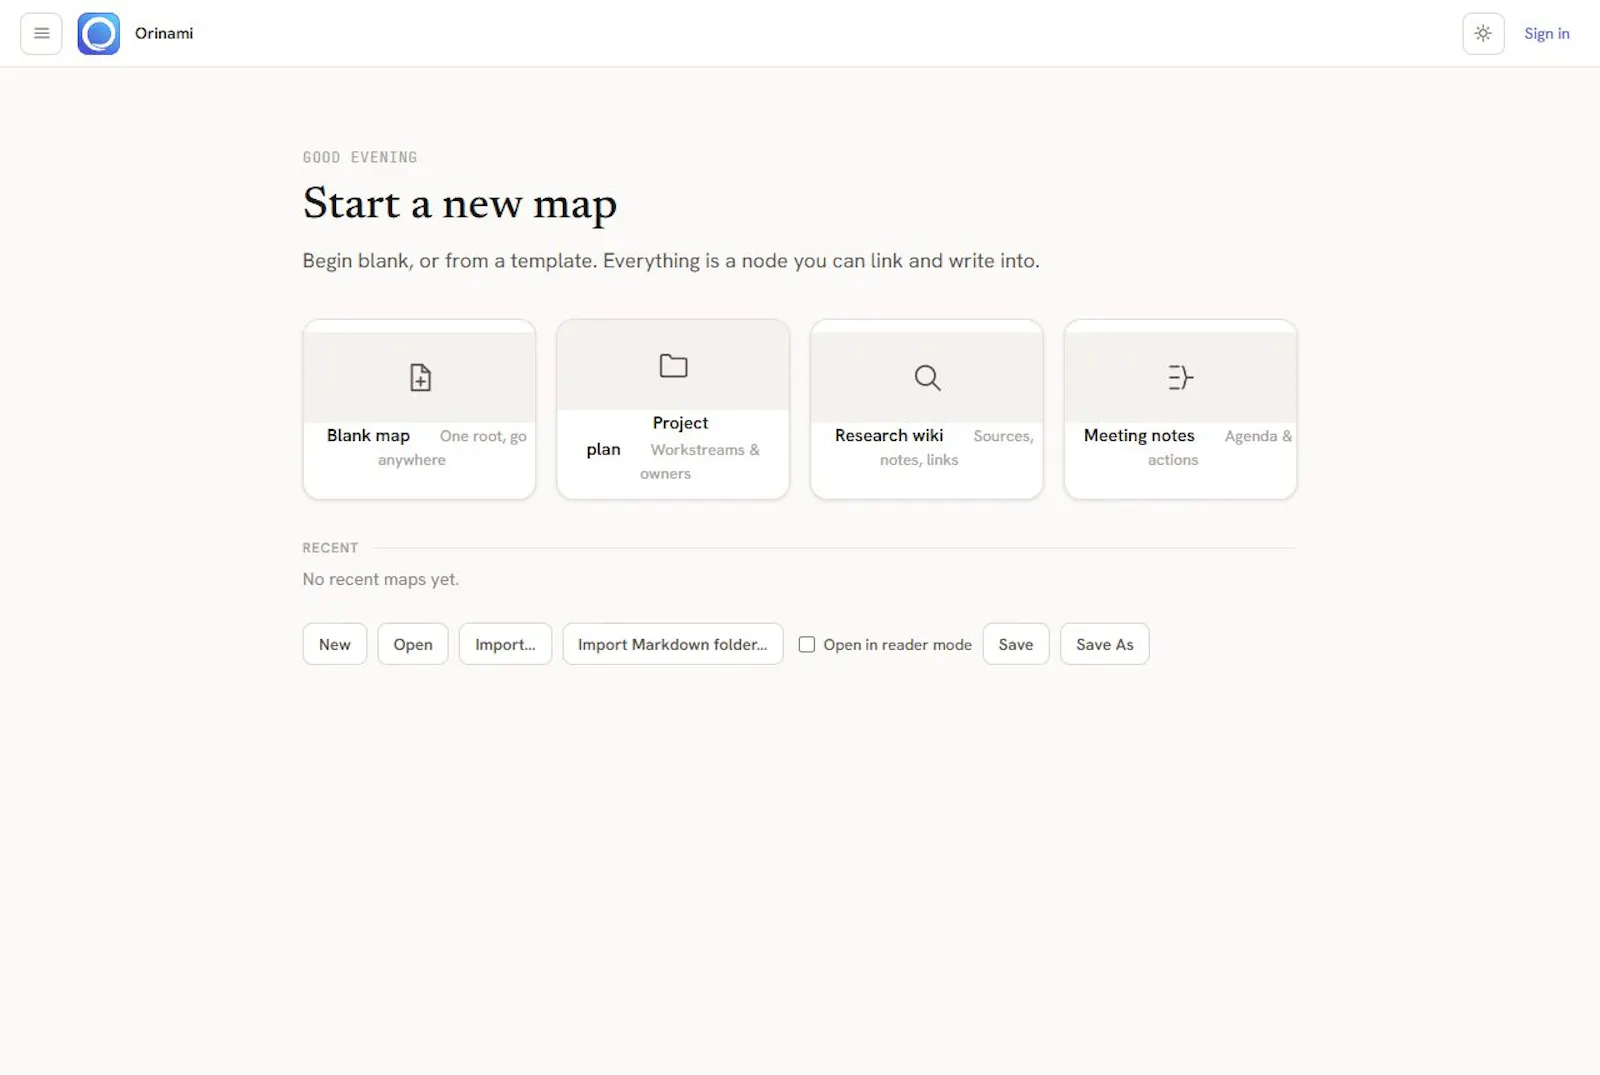Screen dimensions: 1600x1075
Task: Click the Orinami logo icon
Action: [x=99, y=33]
